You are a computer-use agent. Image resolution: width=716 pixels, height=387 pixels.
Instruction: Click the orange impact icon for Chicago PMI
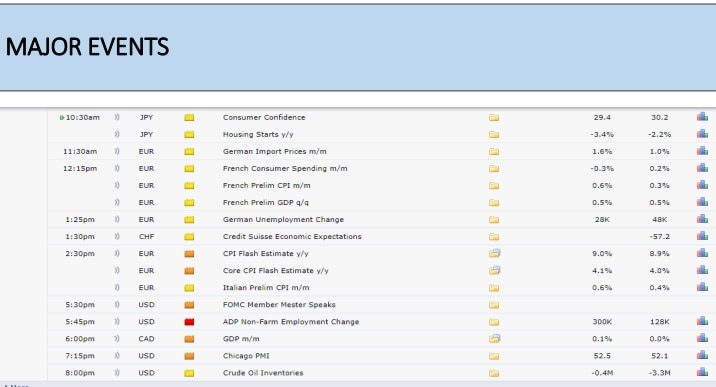(x=189, y=356)
